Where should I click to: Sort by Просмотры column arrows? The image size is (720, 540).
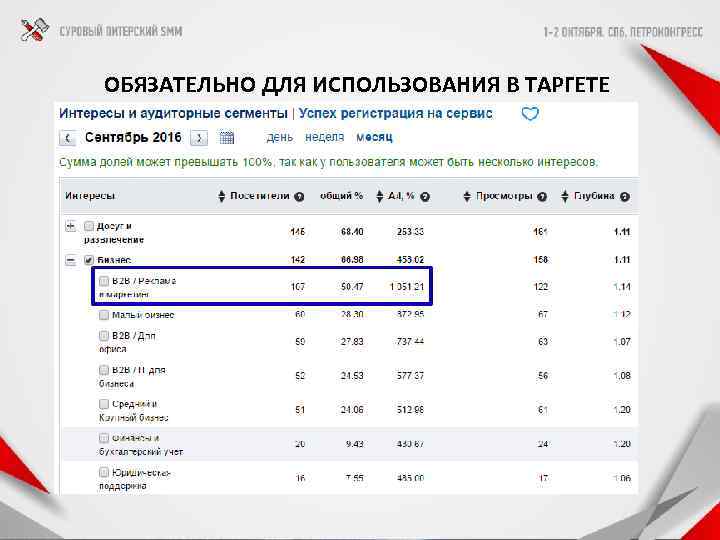[467, 197]
